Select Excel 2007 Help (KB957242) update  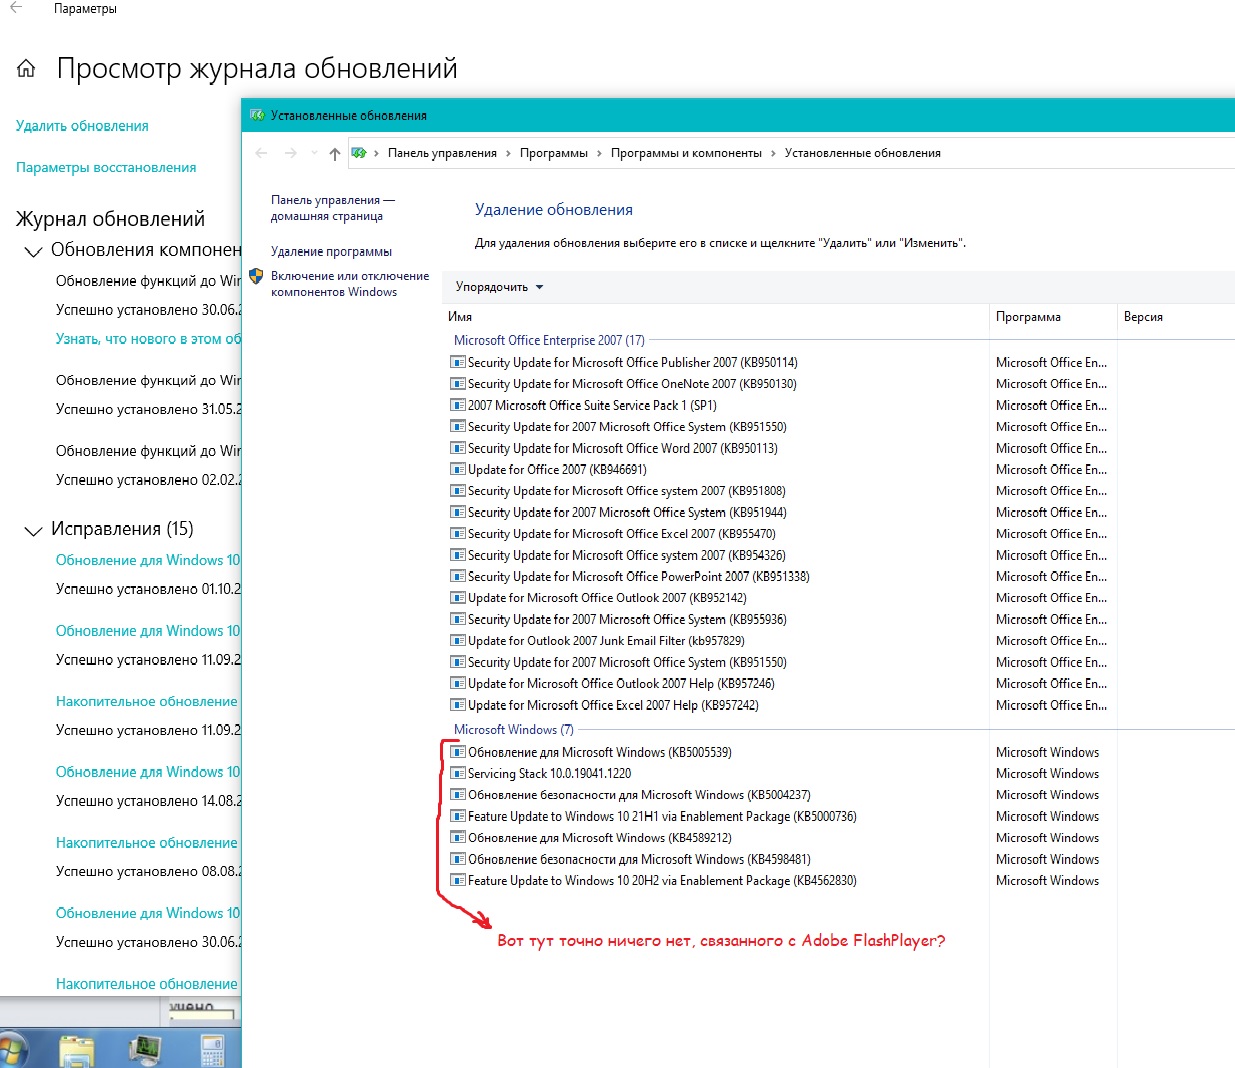(613, 705)
